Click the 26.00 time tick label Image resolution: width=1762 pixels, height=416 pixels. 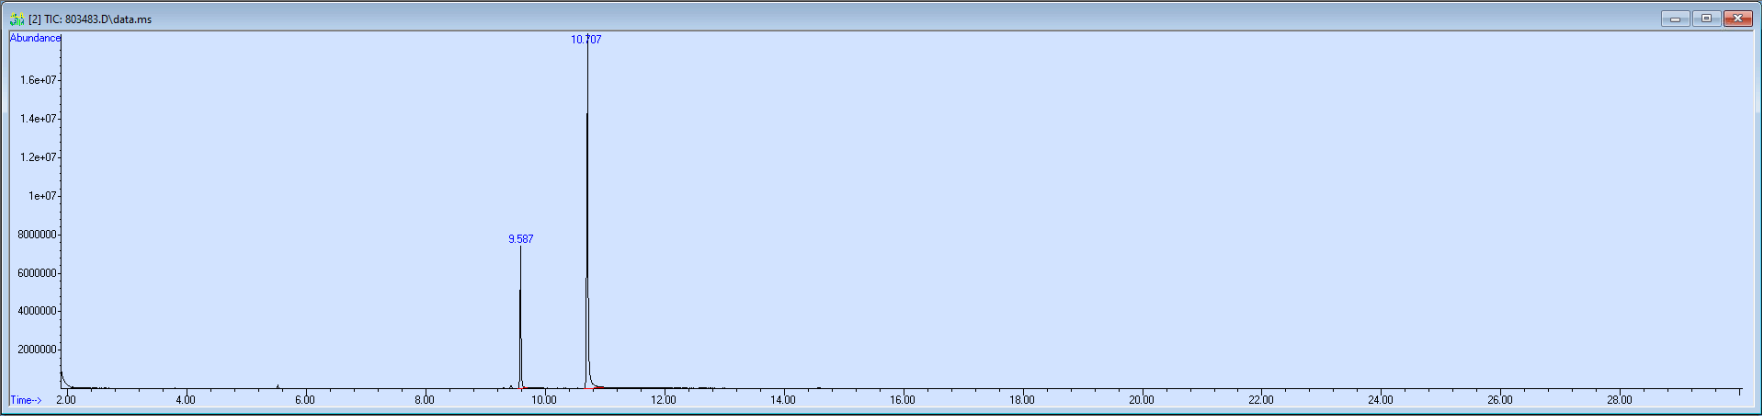coord(1500,400)
